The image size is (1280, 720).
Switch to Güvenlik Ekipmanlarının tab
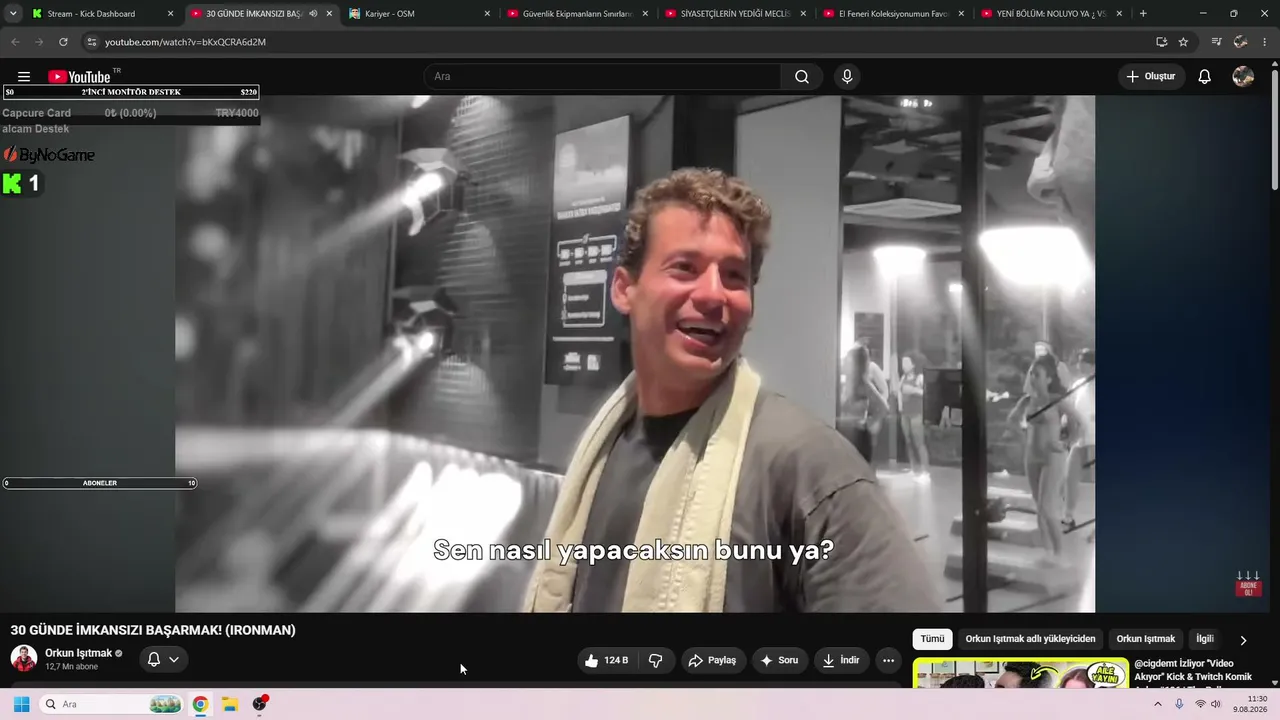(578, 14)
